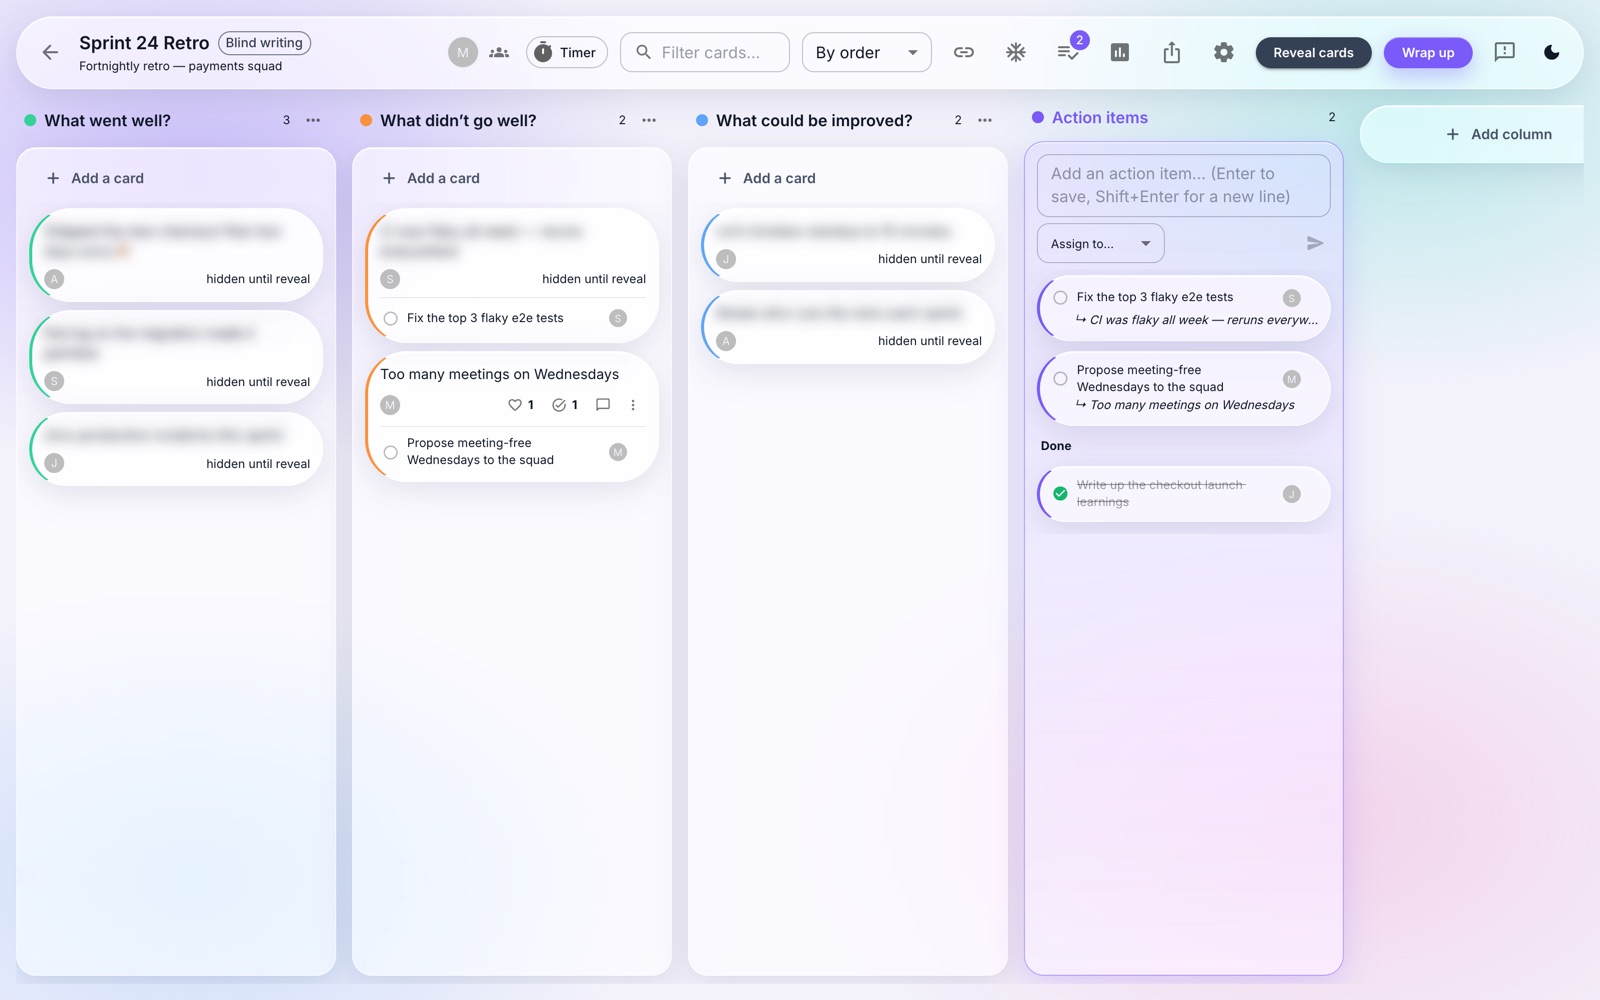Screen dimensions: 1600x1000
Task: Switch to dark mode with moon icon
Action: point(1552,53)
